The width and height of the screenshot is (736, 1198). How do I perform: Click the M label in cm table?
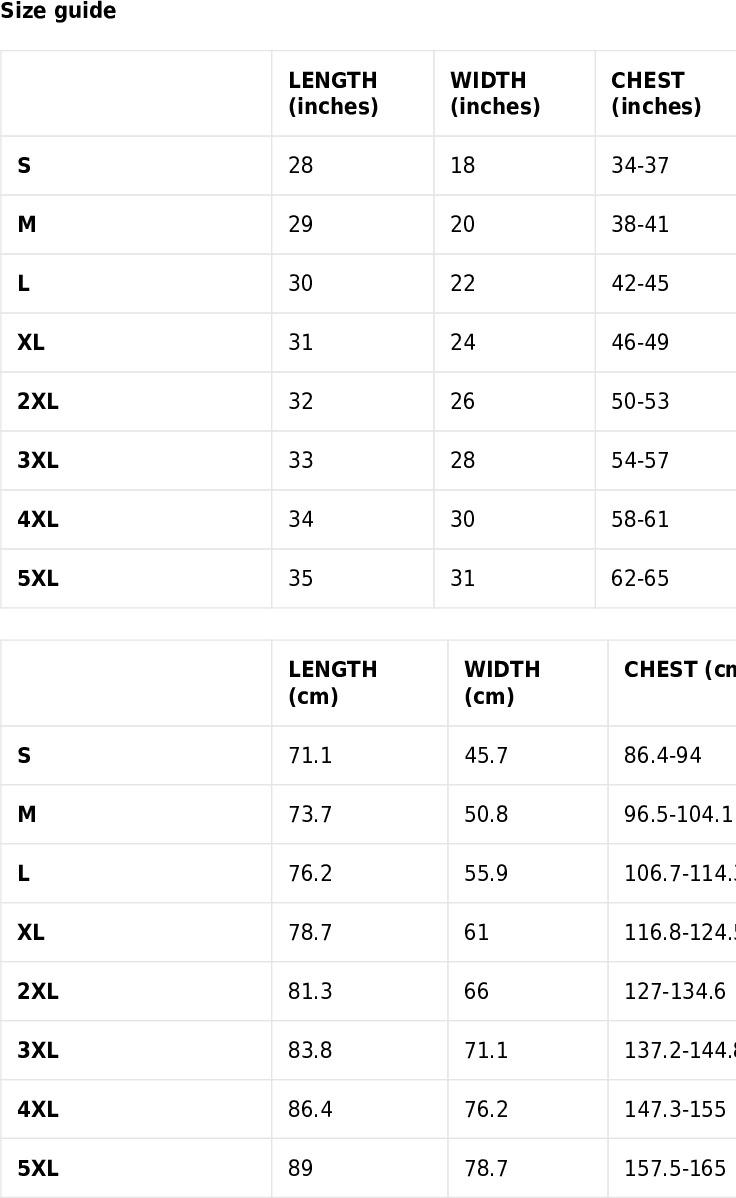click(27, 814)
